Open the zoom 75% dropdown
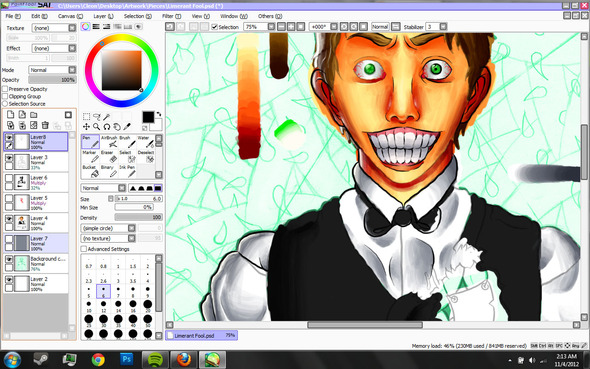This screenshot has width=590, height=369. point(271,27)
